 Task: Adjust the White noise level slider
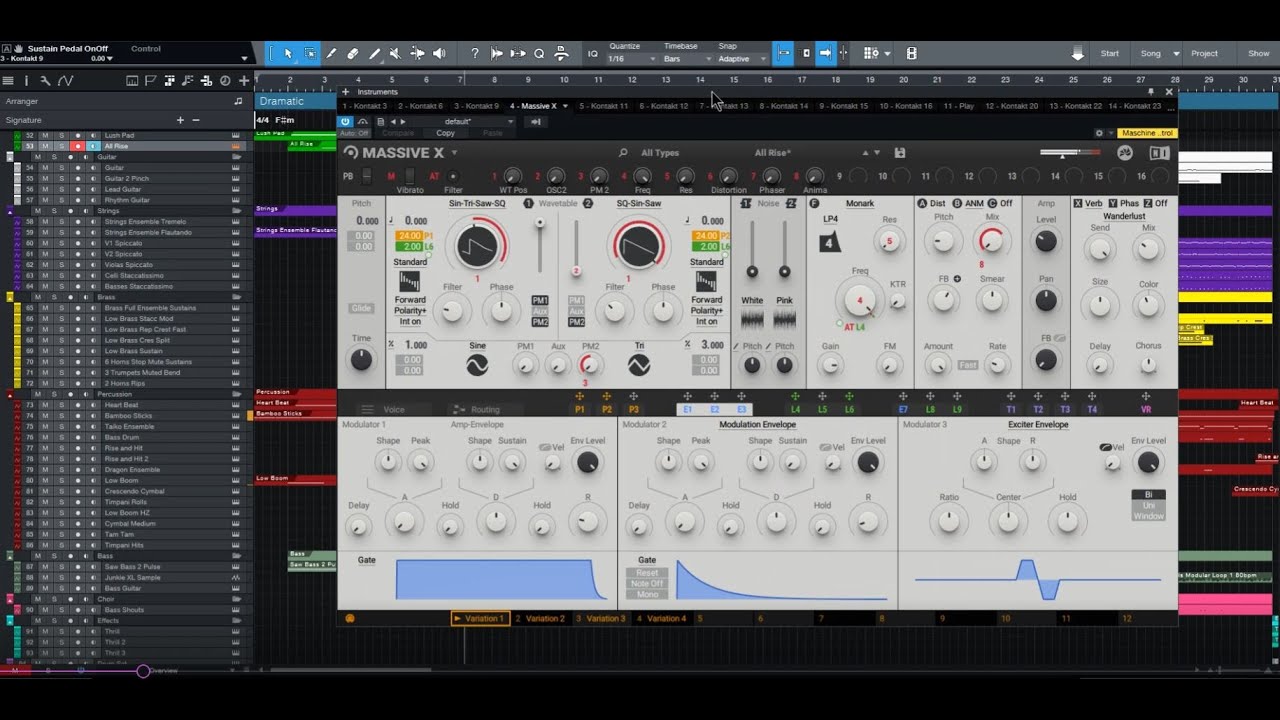click(x=752, y=271)
